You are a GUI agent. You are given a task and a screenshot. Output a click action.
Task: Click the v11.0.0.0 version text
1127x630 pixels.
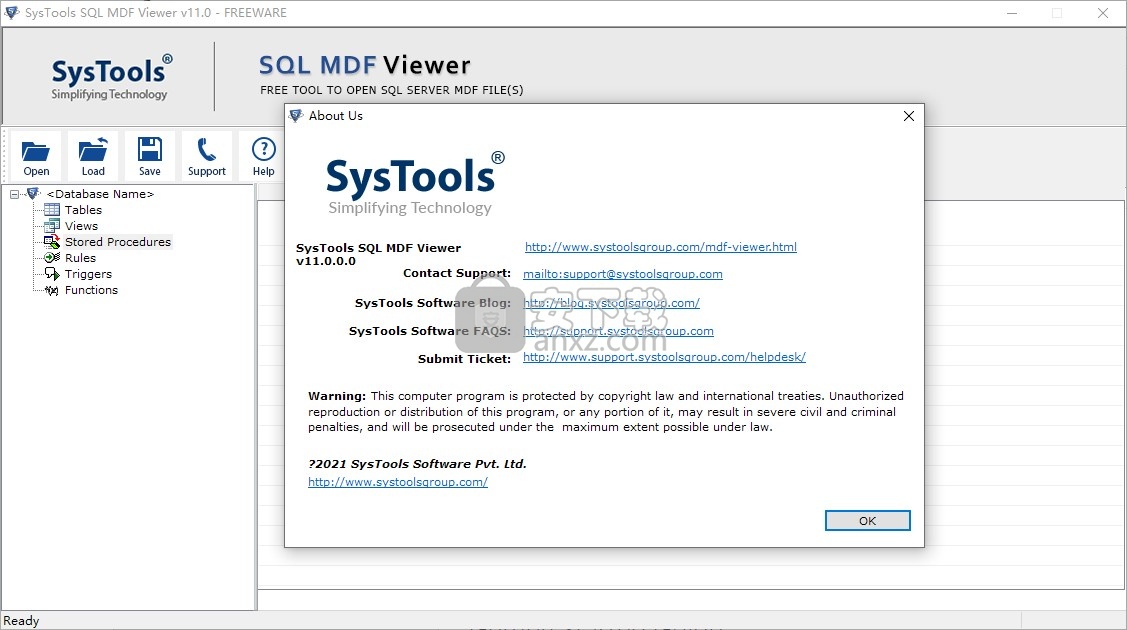(326, 261)
